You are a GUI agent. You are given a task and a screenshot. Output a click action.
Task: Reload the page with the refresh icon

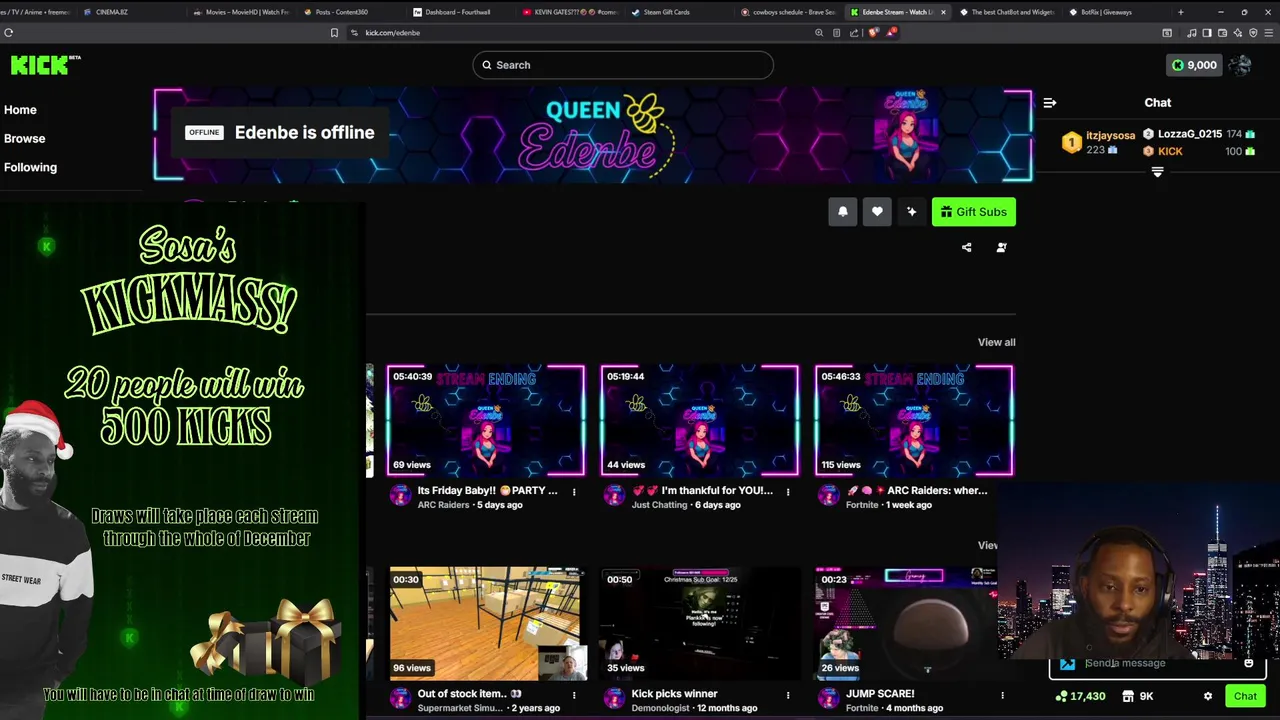point(8,32)
